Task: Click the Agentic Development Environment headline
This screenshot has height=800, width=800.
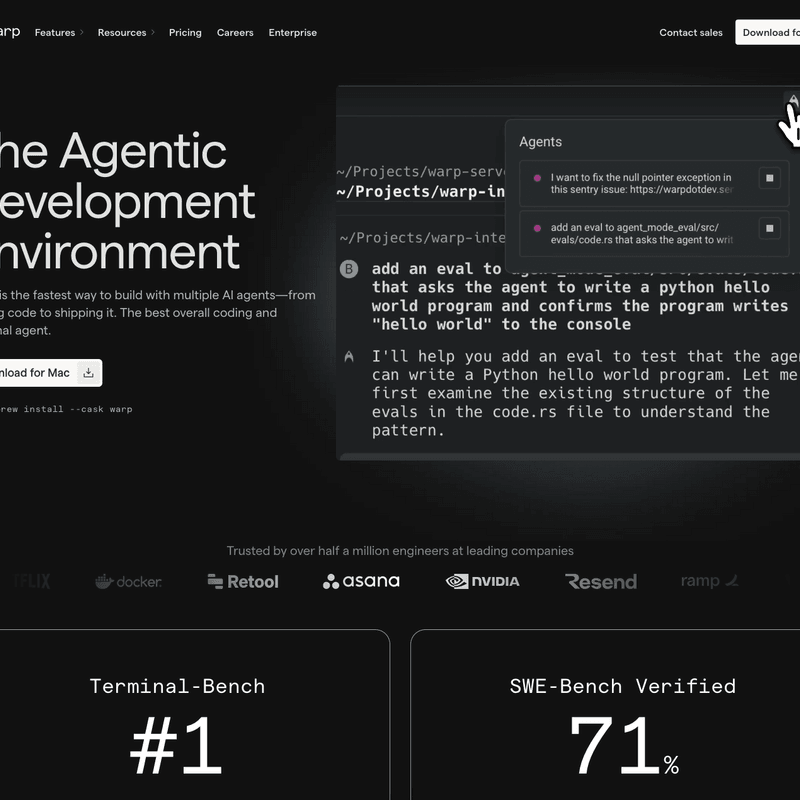Action: point(128,201)
